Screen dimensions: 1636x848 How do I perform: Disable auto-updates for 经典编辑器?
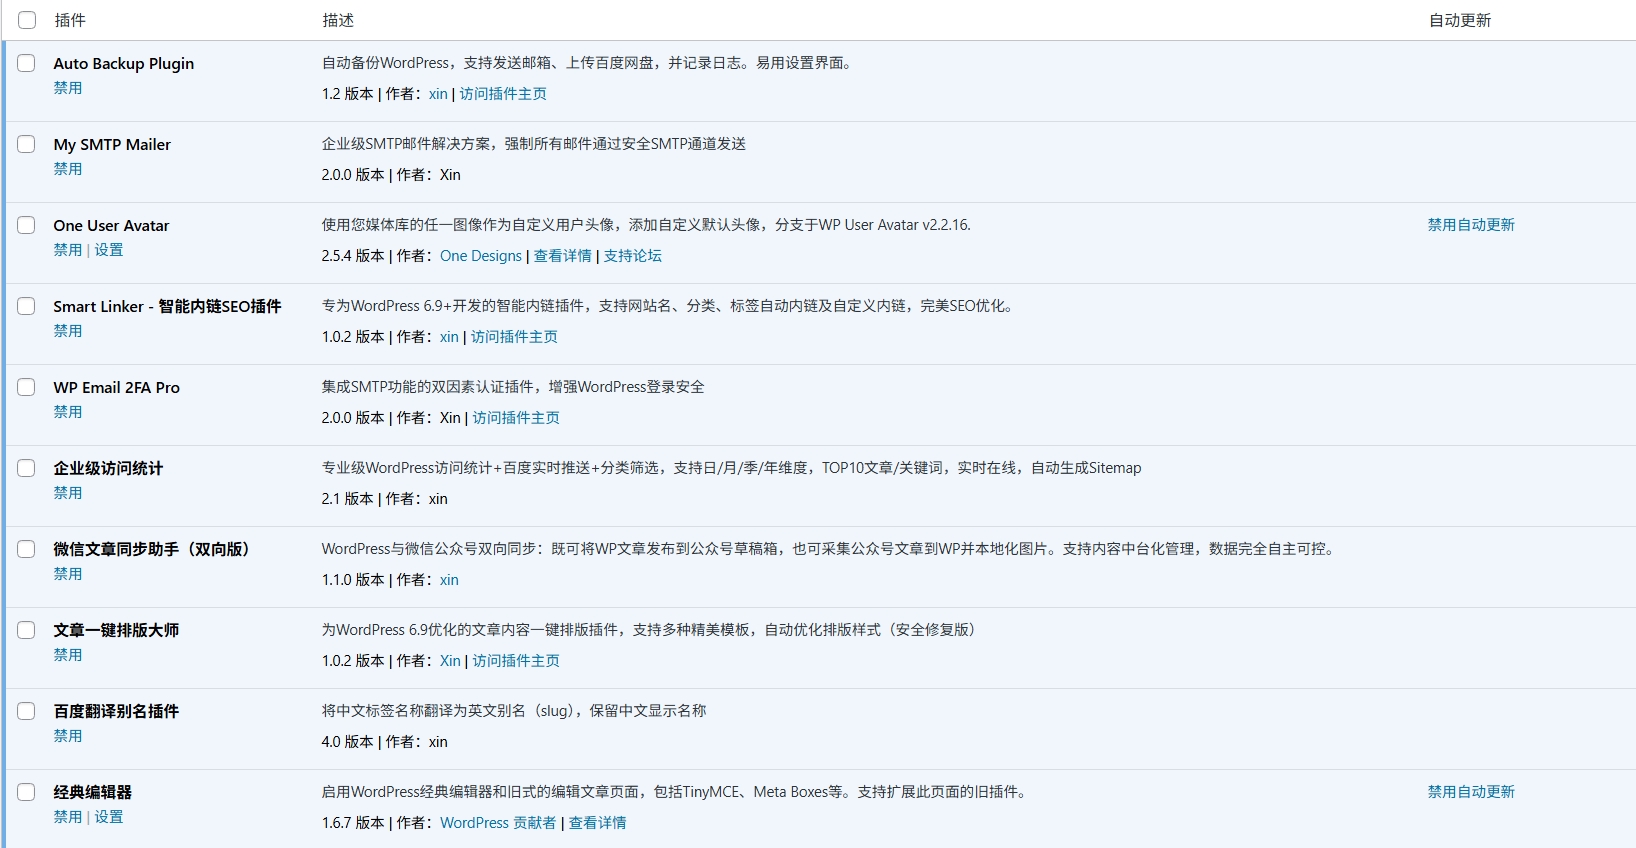click(x=1470, y=792)
